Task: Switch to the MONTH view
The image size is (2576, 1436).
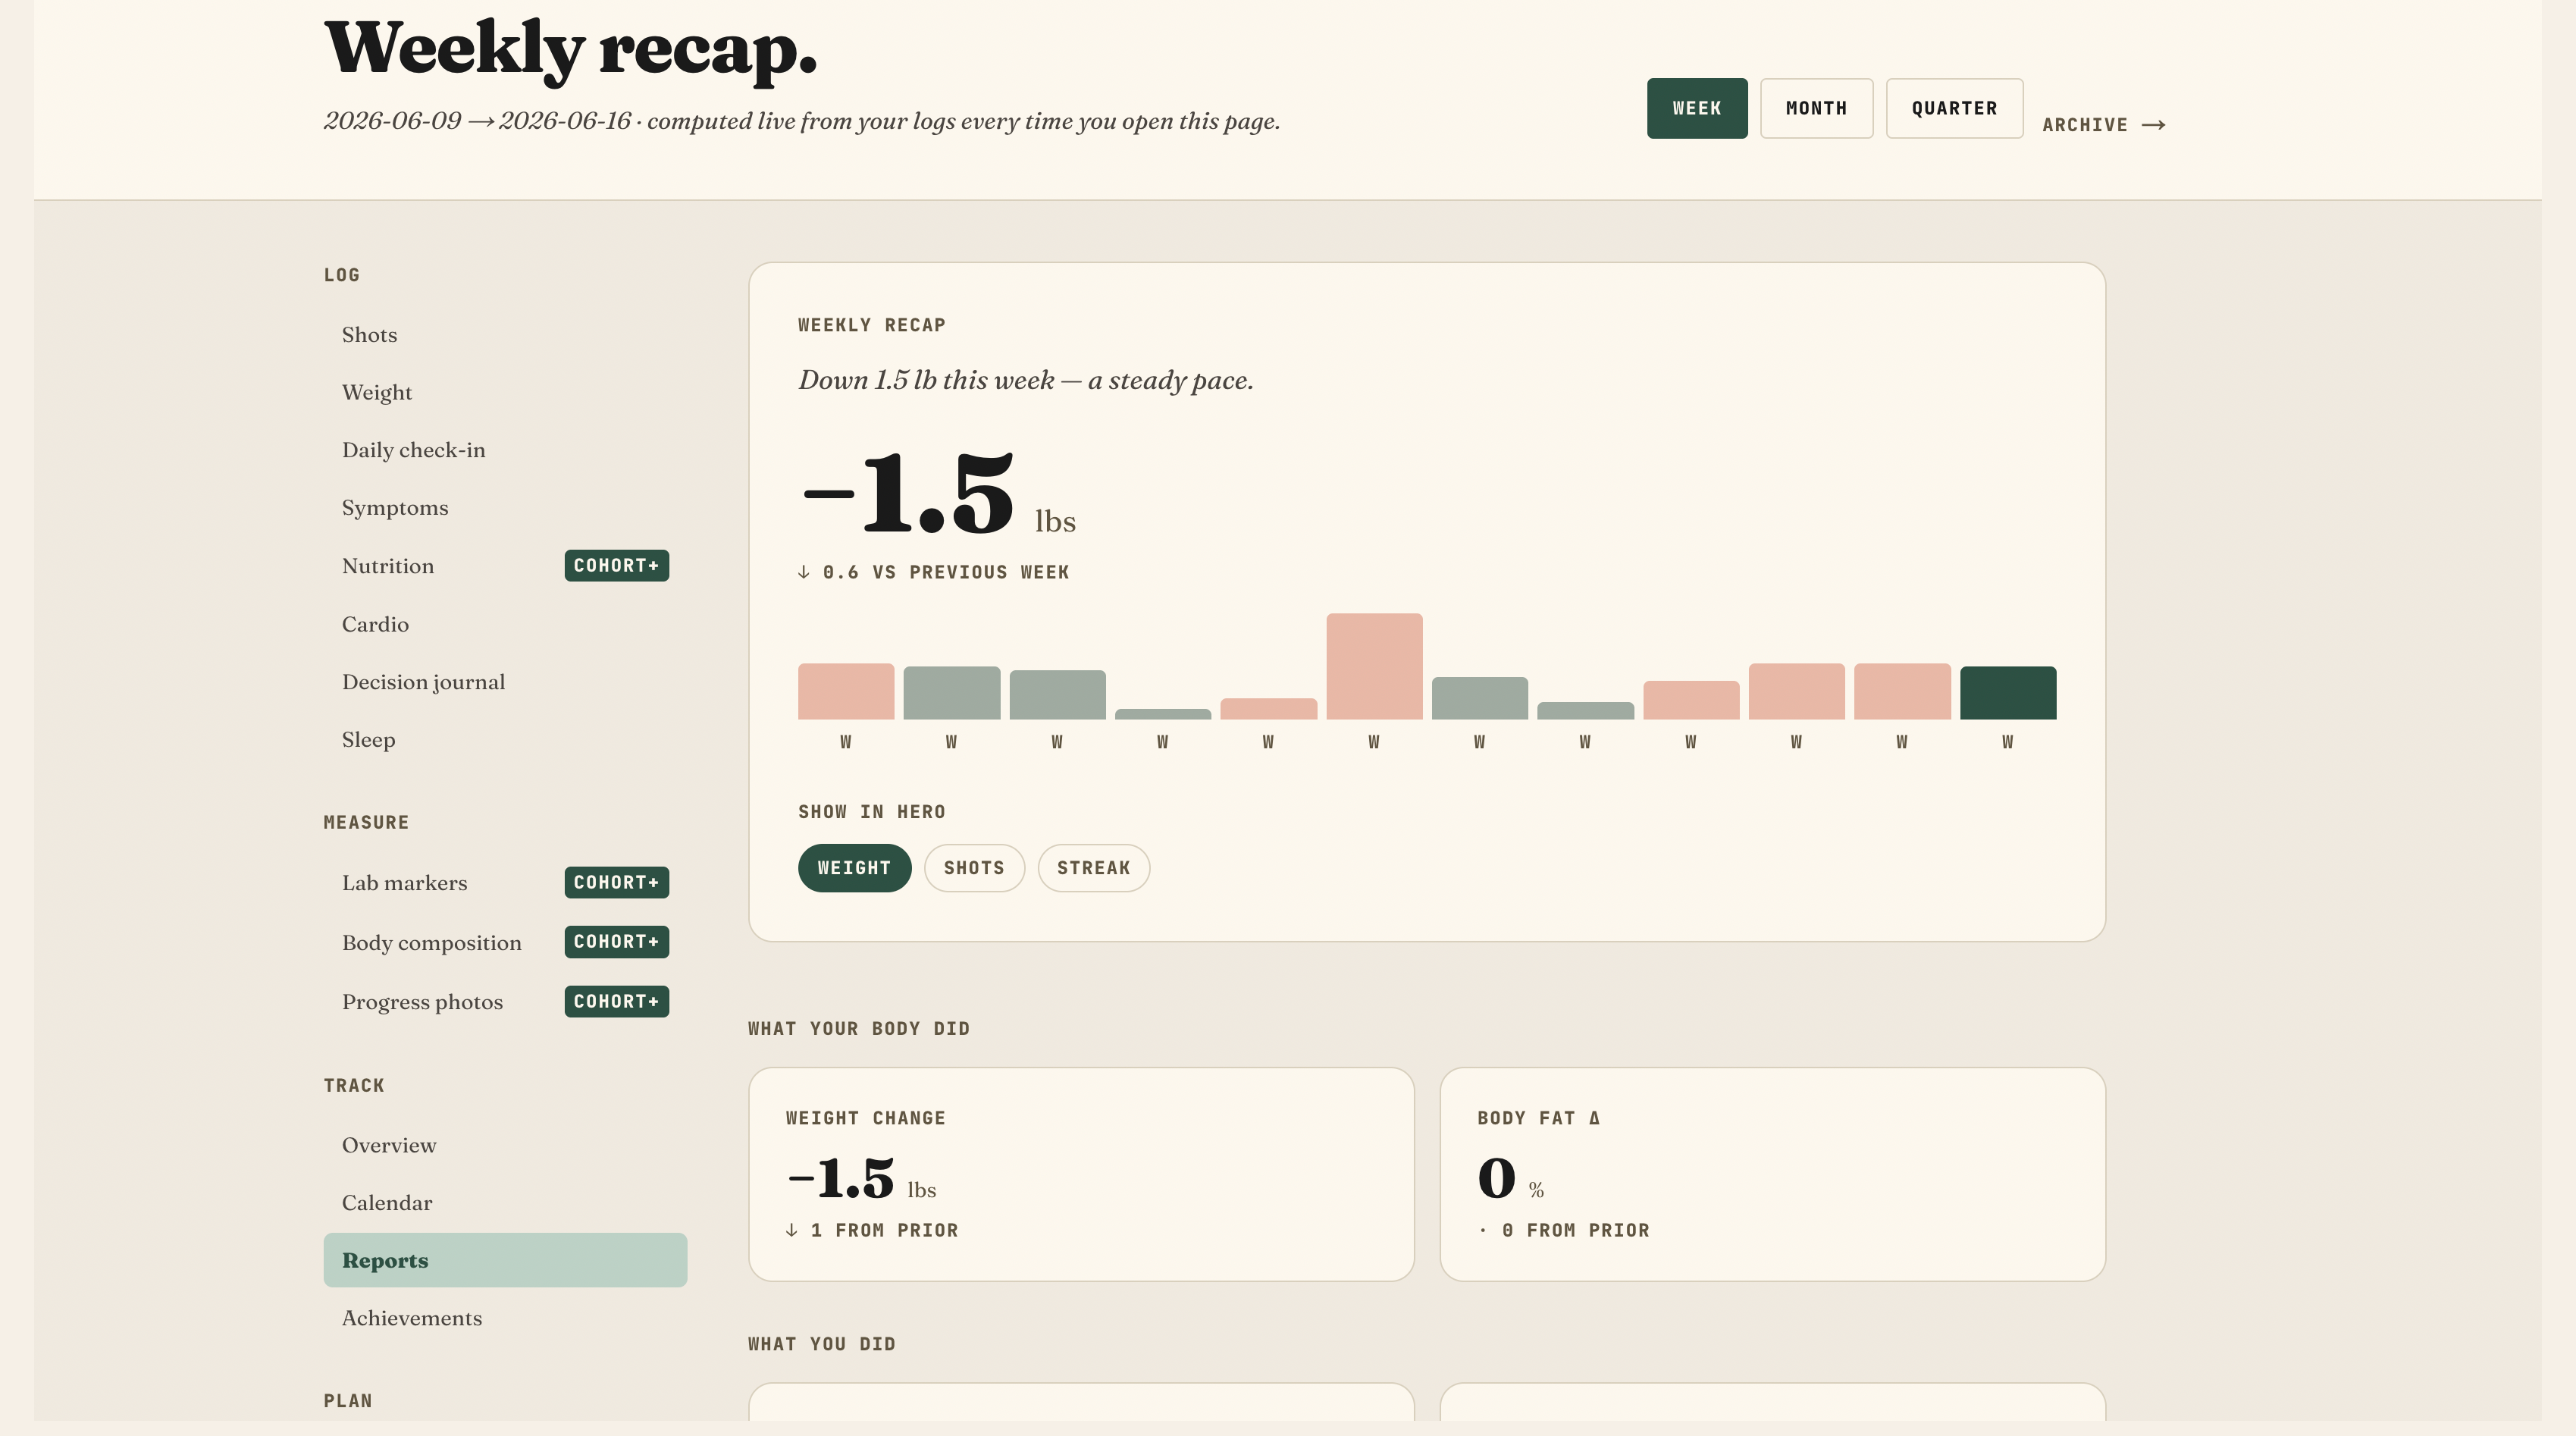Action: [x=1816, y=108]
